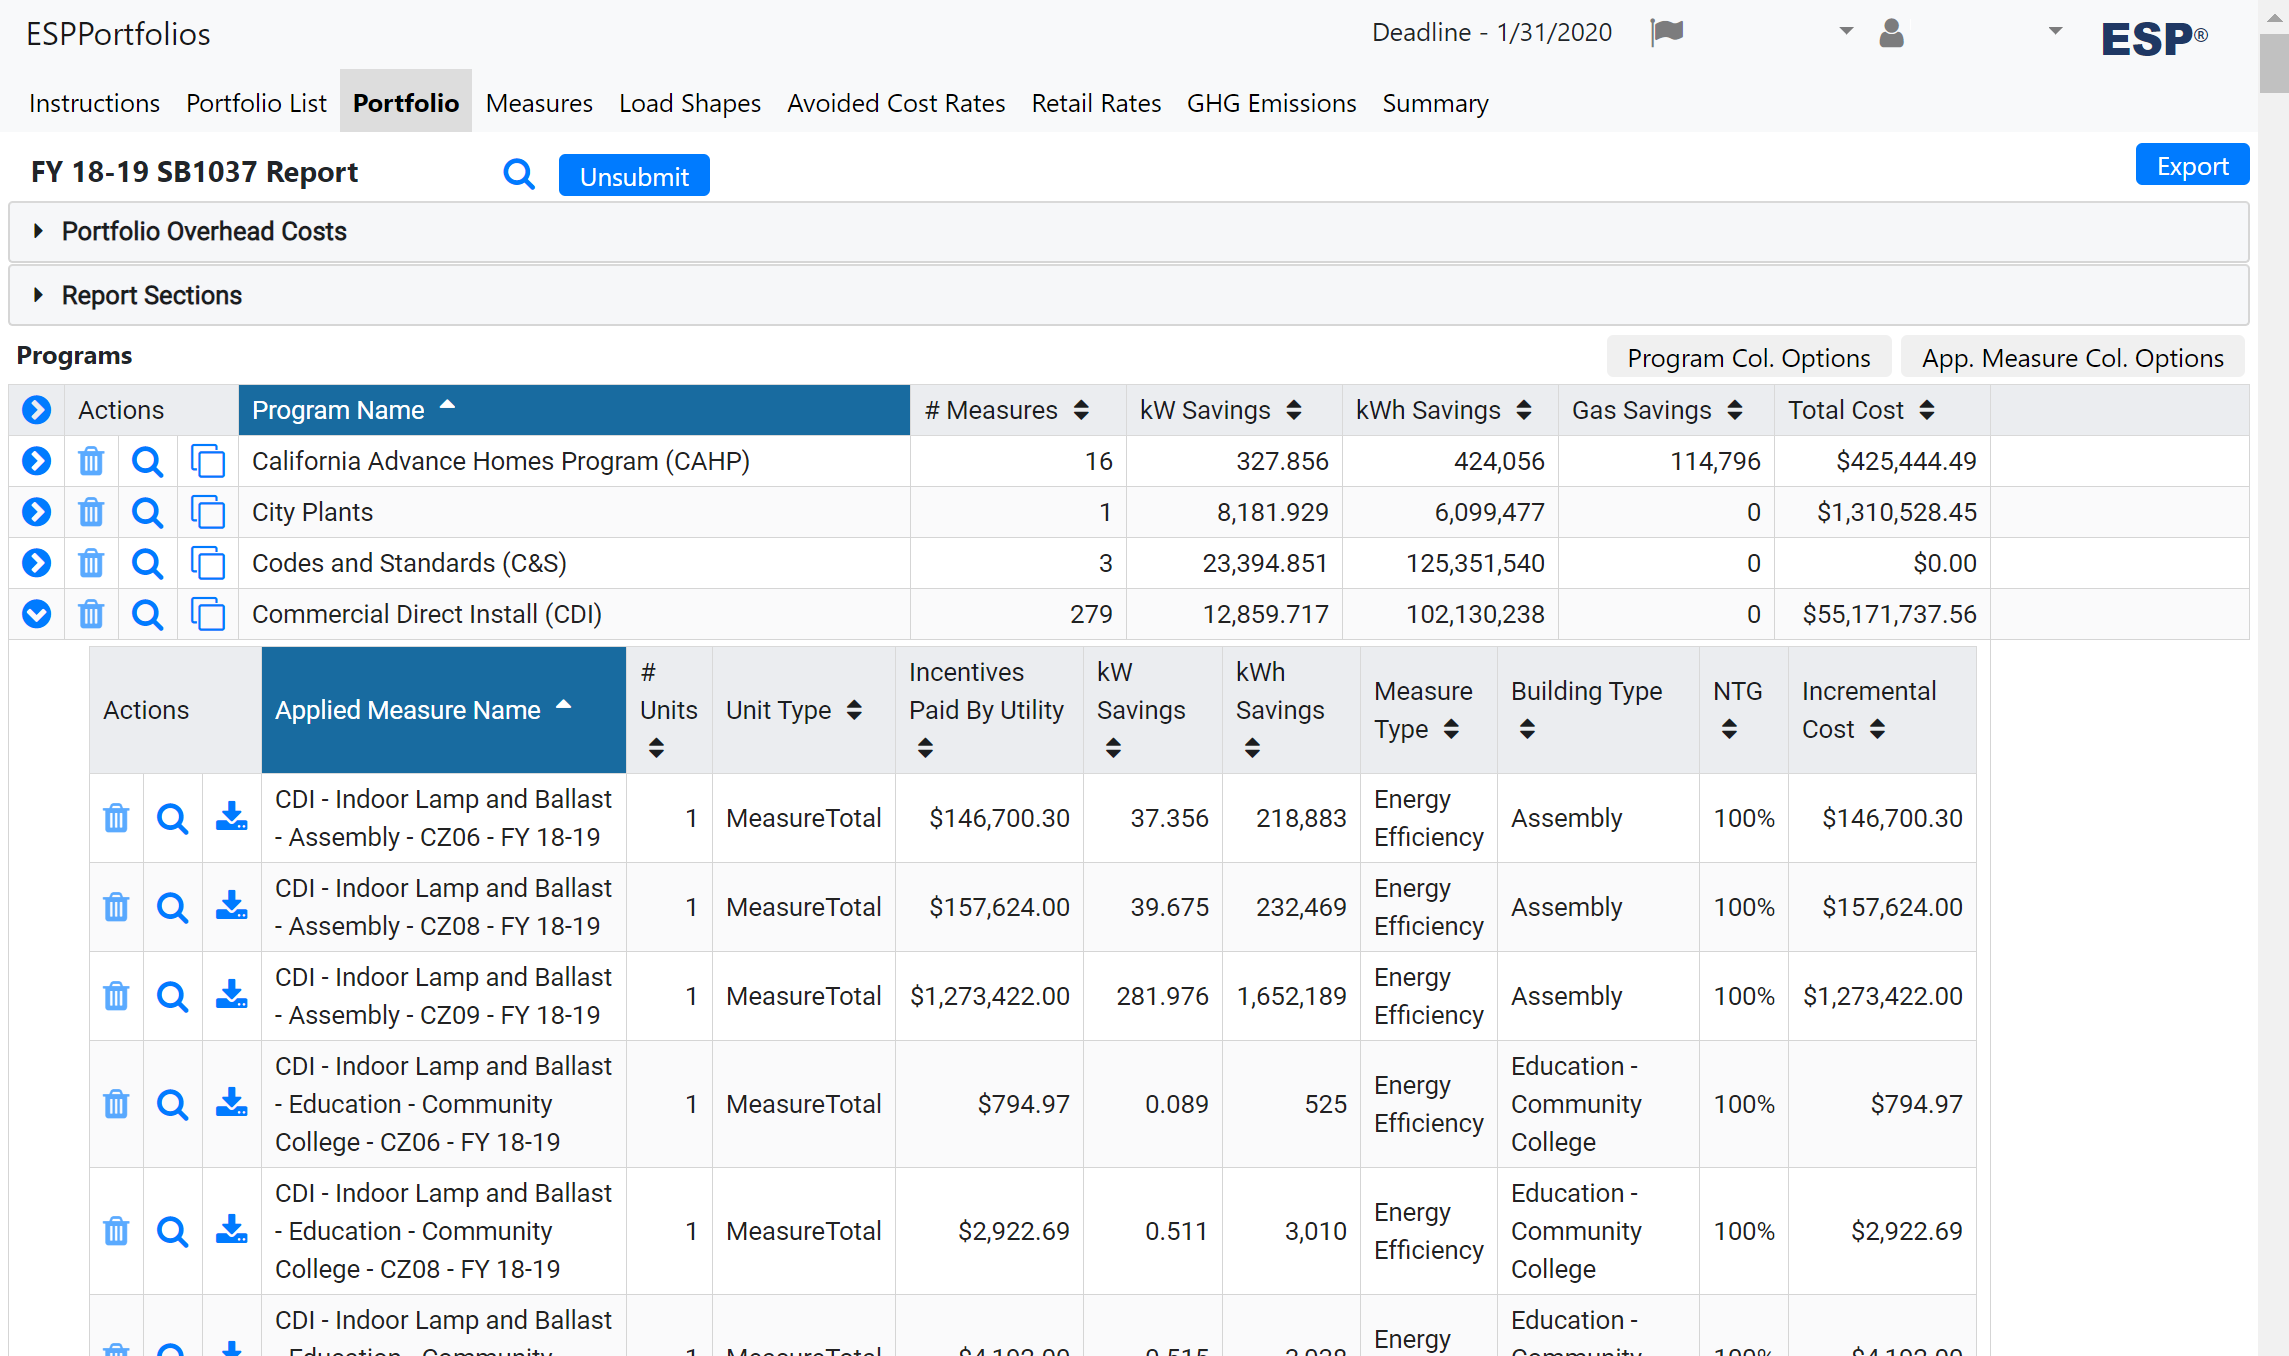
Task: Expand the Report Sections panel
Action: 1128,296
